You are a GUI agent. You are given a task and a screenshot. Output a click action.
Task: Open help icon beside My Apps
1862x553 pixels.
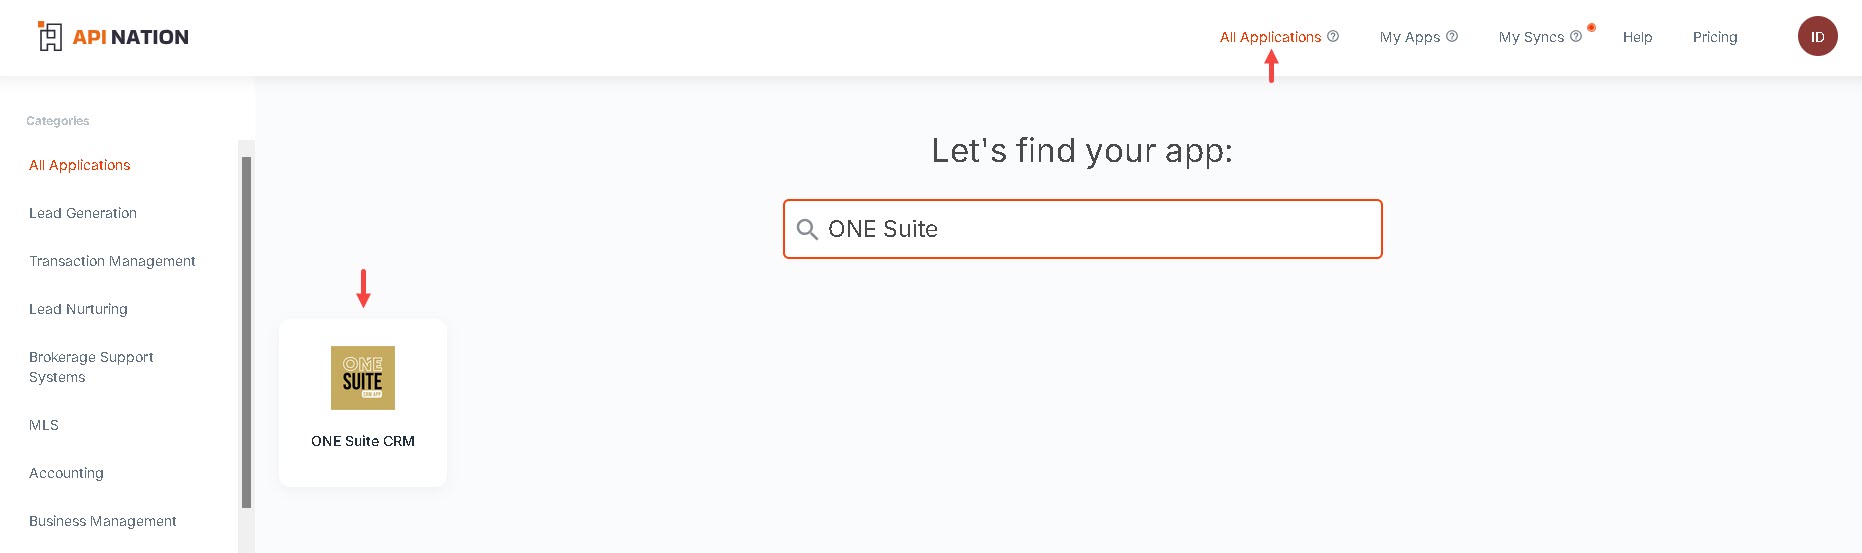[x=1452, y=36]
